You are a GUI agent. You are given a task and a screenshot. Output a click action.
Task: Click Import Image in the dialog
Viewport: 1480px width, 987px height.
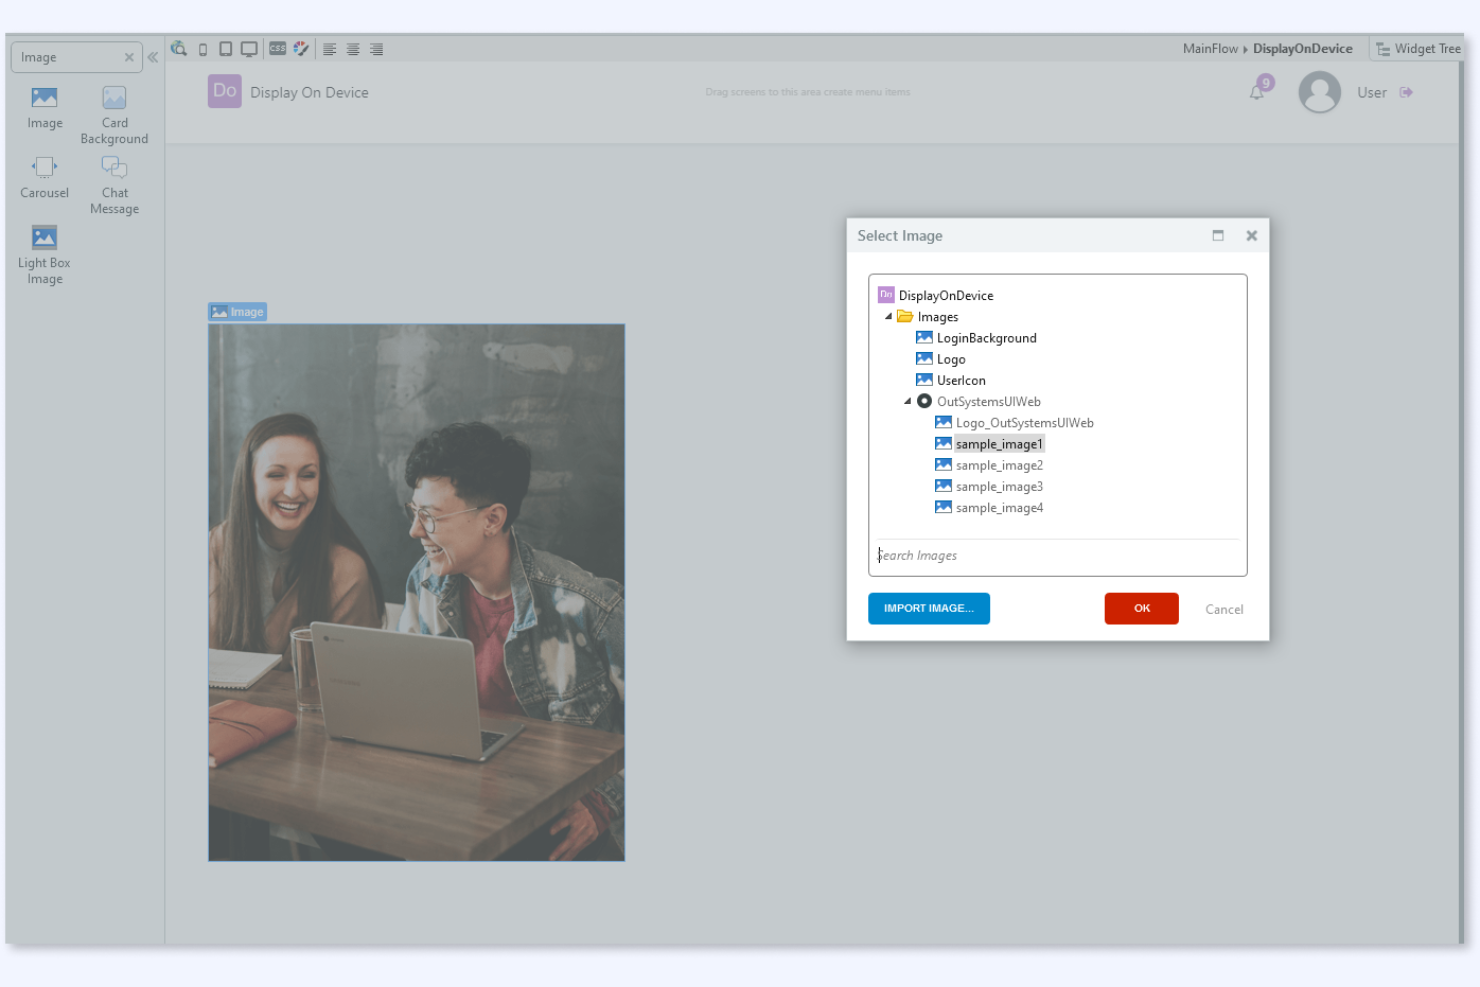point(928,608)
